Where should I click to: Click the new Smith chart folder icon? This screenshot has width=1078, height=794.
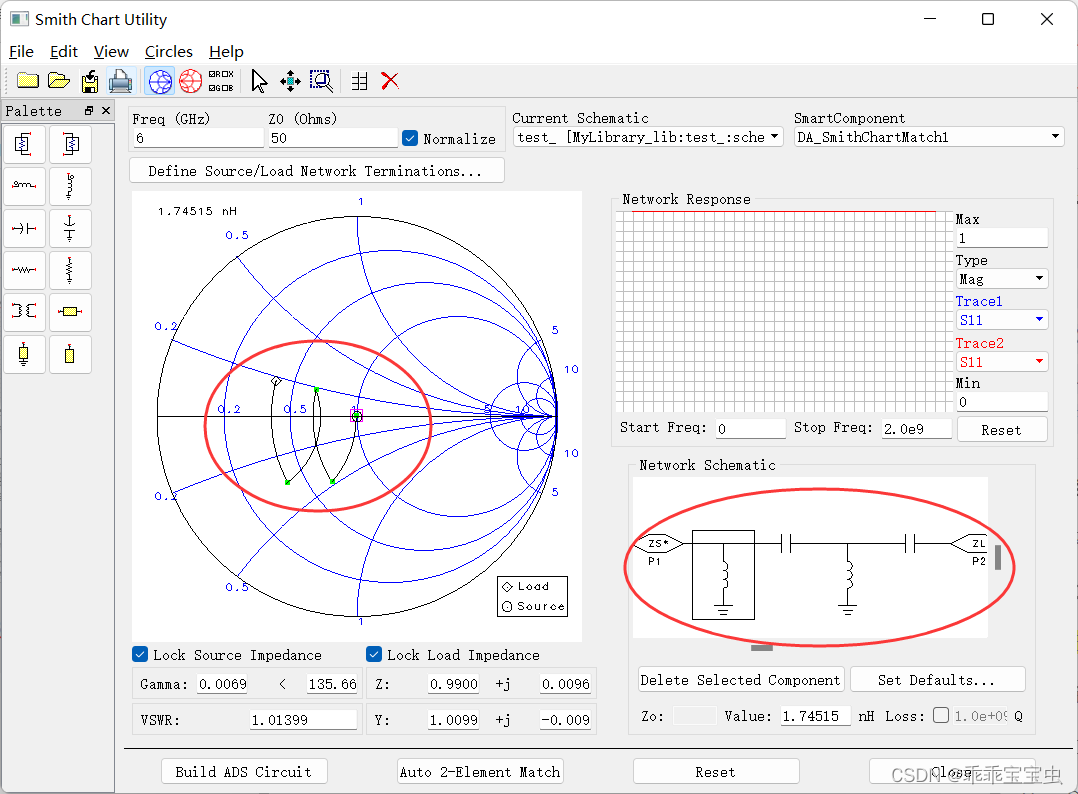(x=28, y=80)
